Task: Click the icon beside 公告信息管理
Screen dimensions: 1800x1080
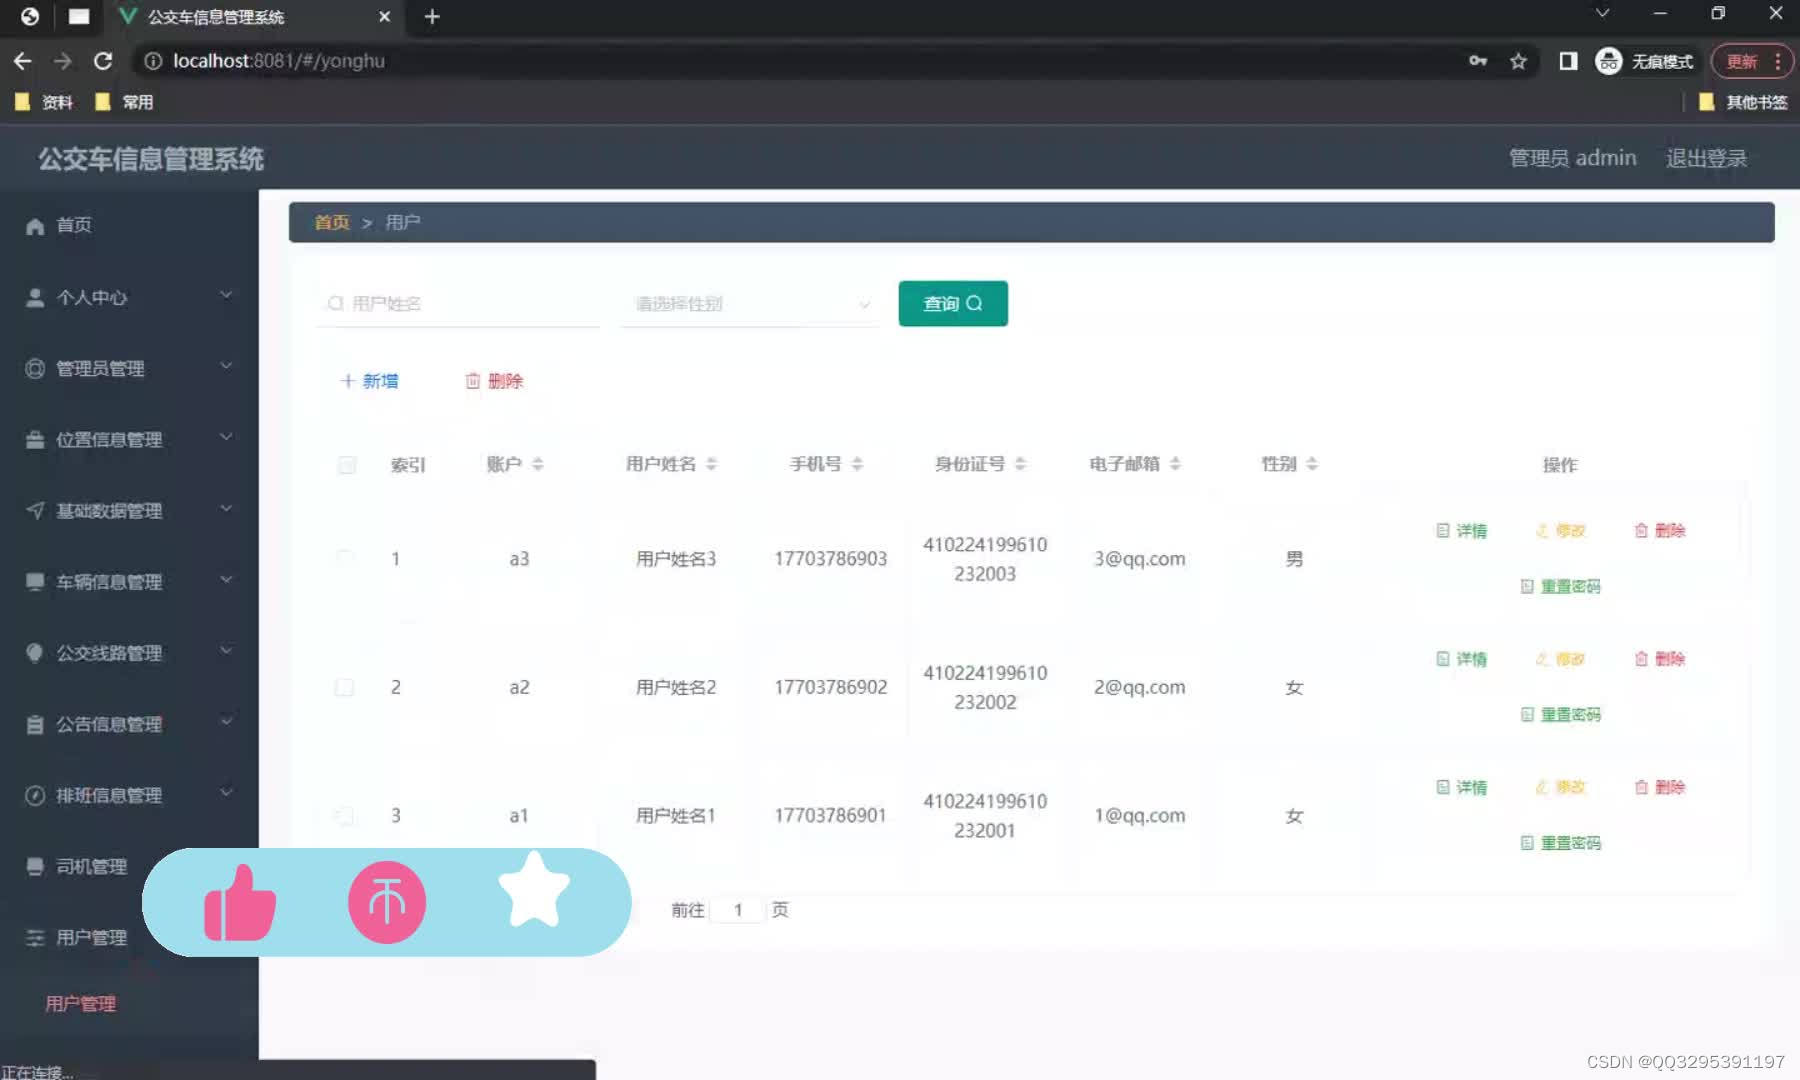Action: (35, 724)
